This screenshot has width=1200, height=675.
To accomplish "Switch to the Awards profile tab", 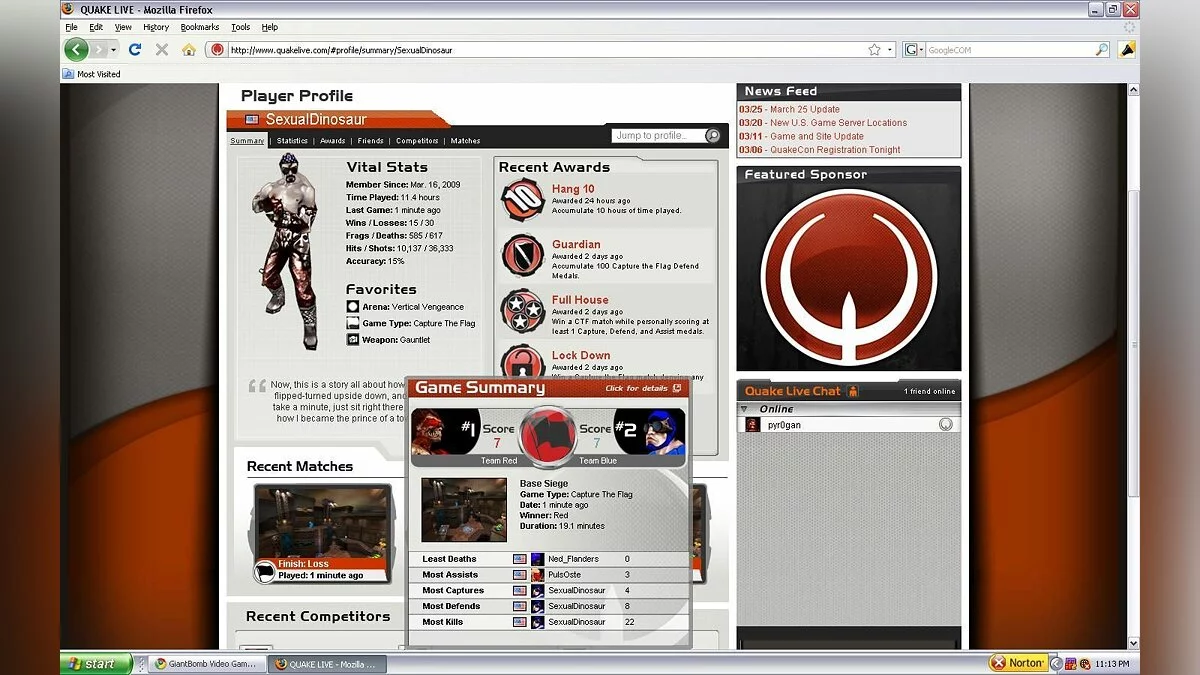I will (x=332, y=141).
